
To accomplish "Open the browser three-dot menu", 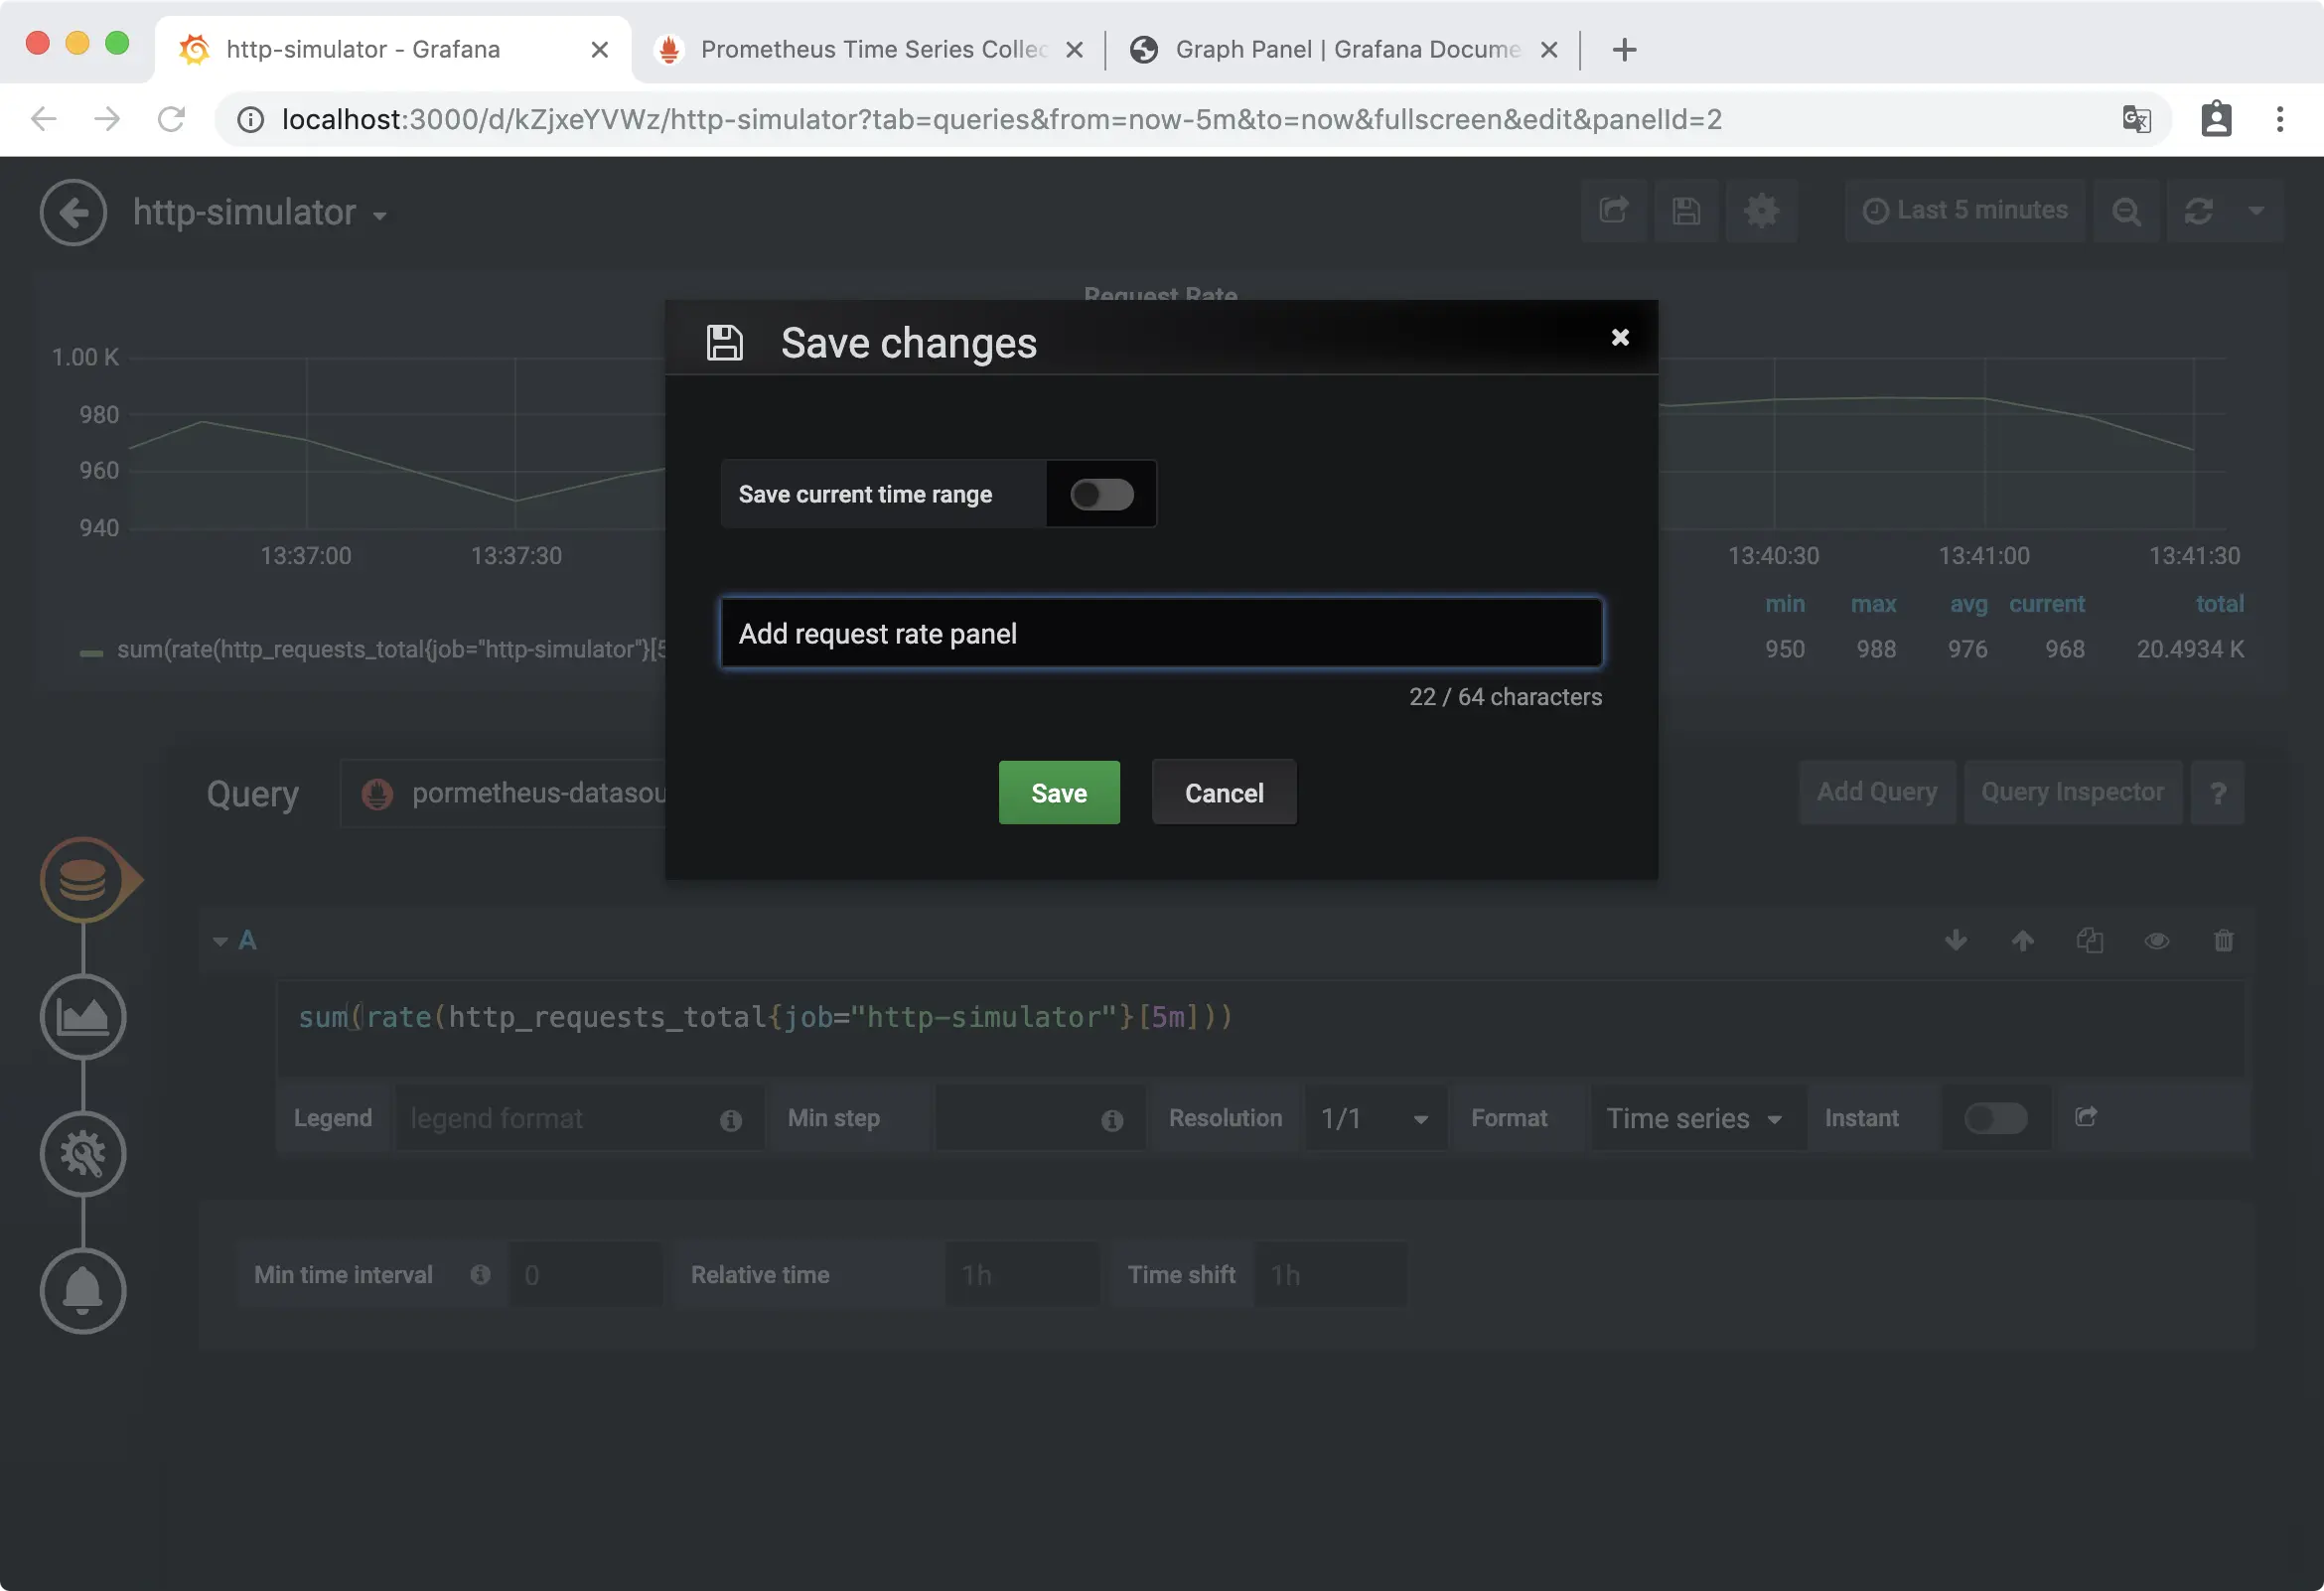I will pos(2279,119).
